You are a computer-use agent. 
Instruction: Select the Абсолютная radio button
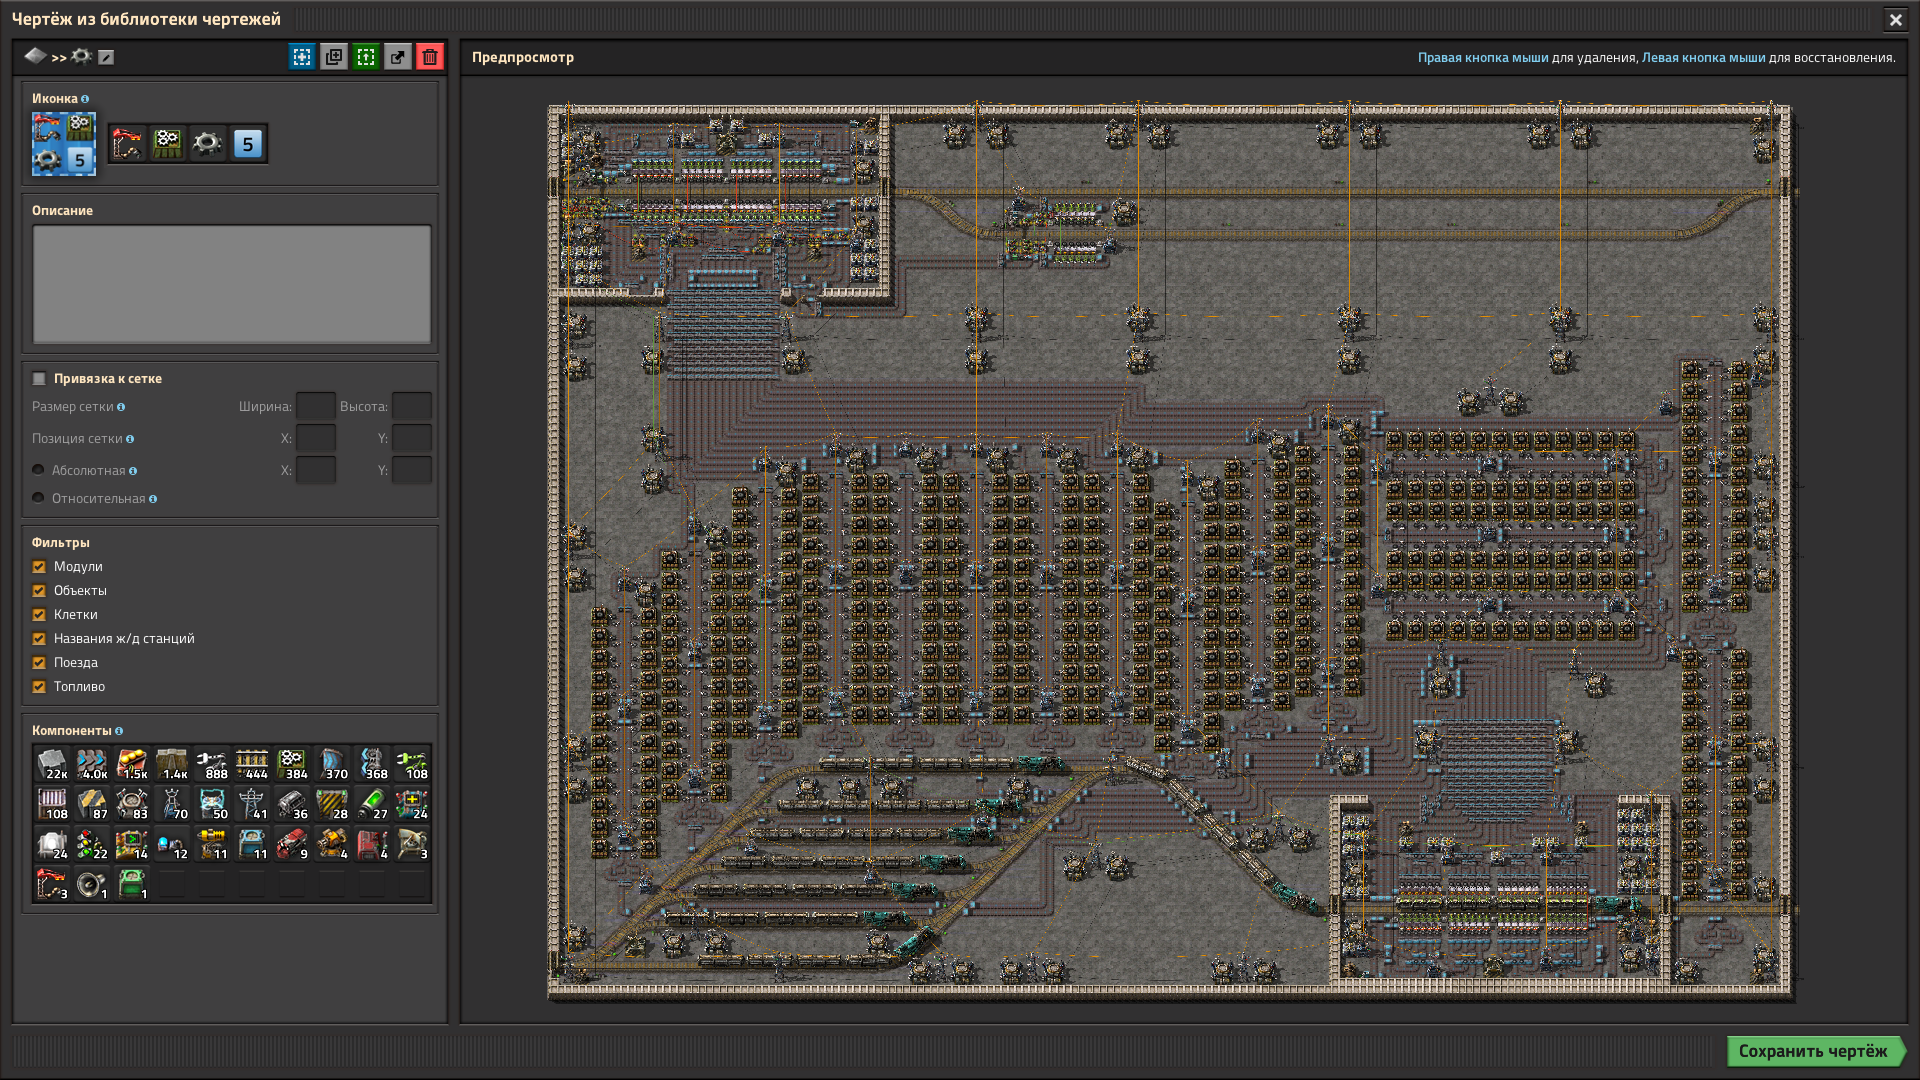39,470
